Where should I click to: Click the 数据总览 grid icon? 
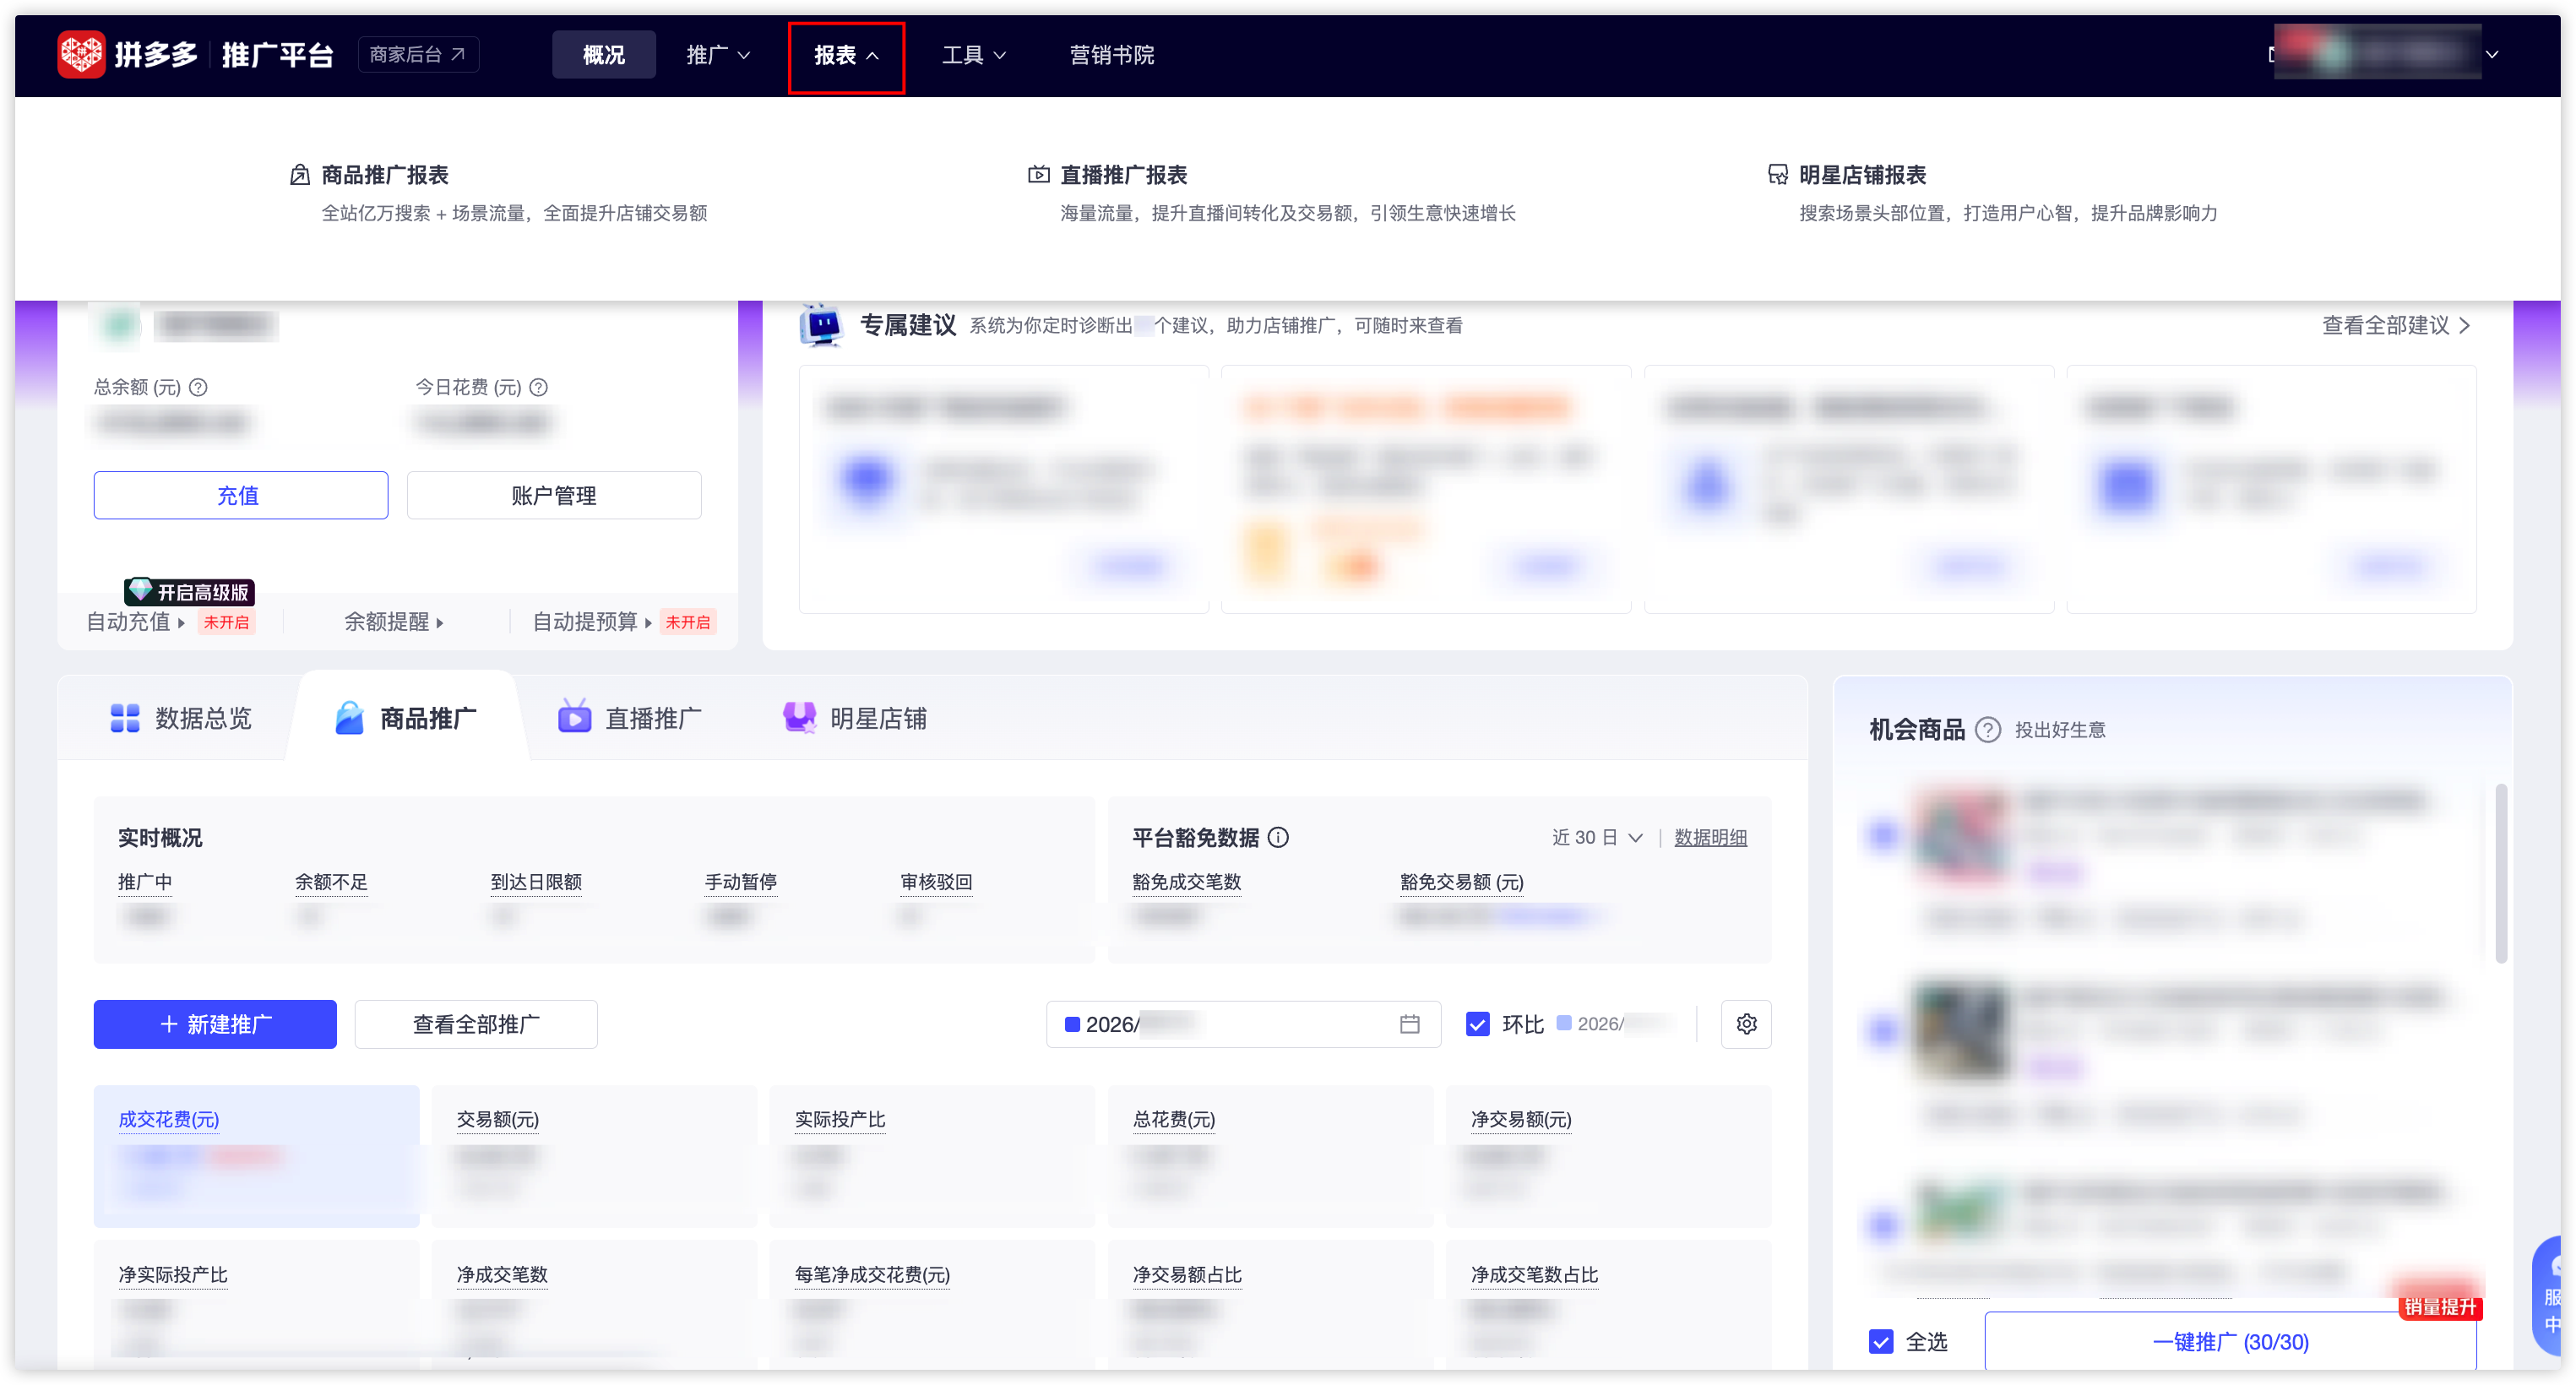125,718
